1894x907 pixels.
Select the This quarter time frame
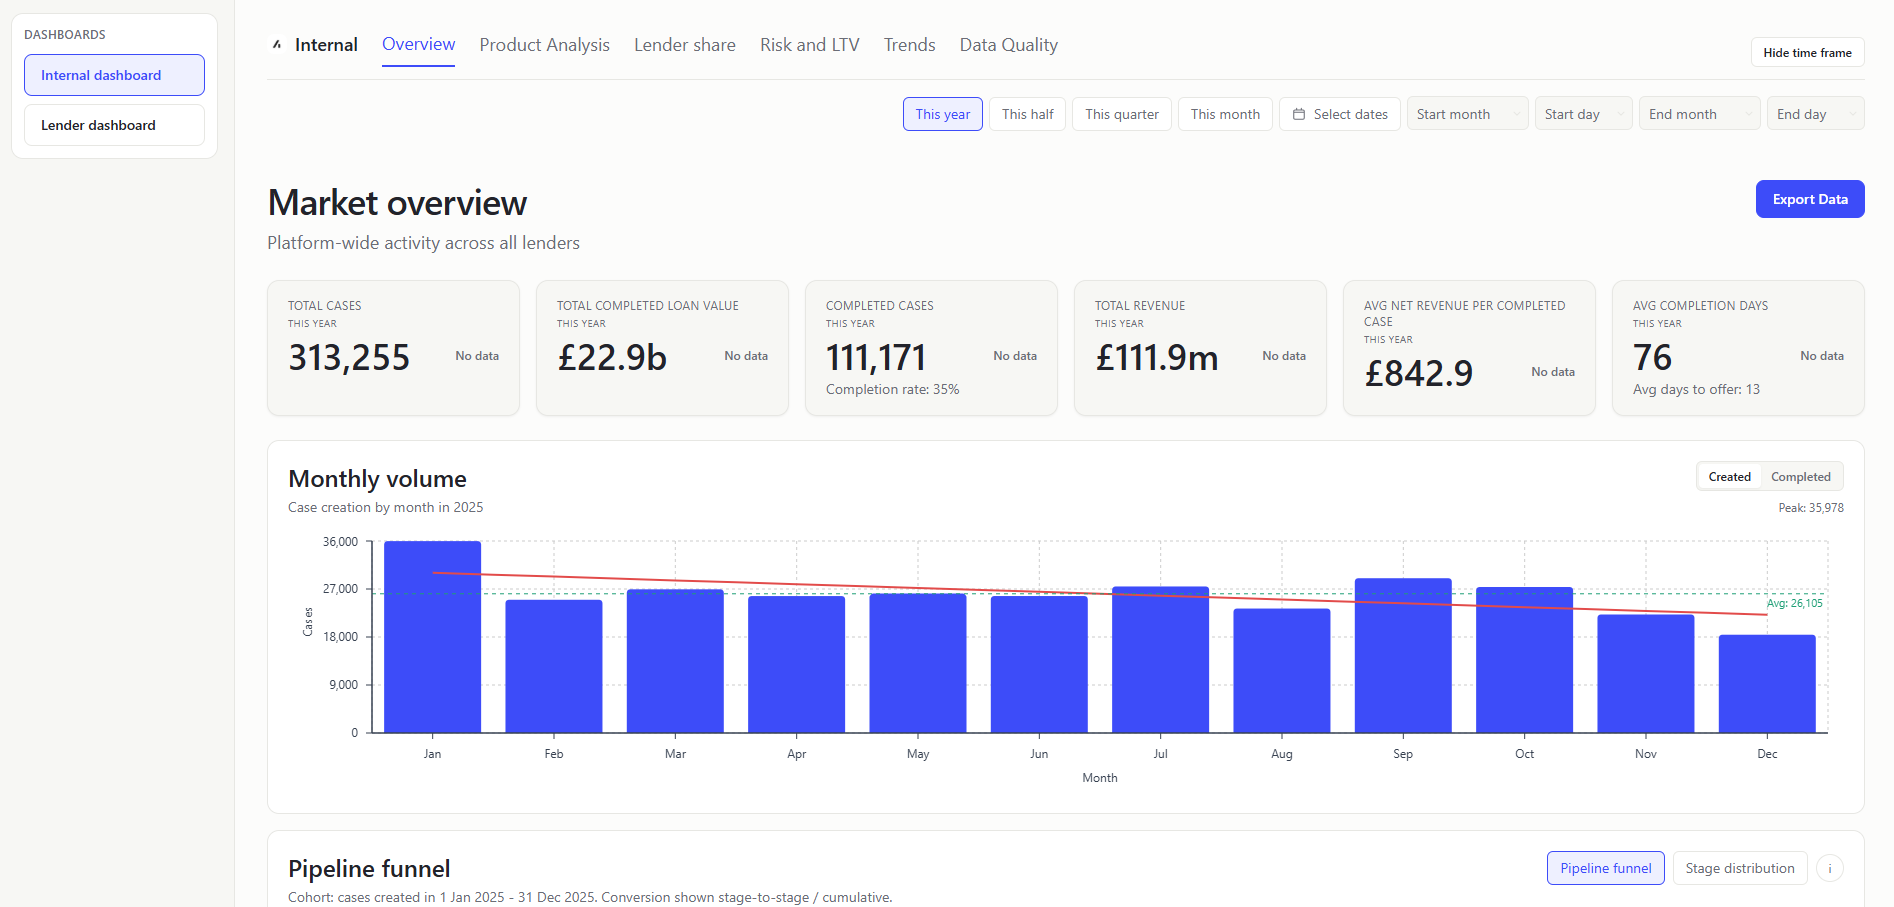coord(1121,114)
